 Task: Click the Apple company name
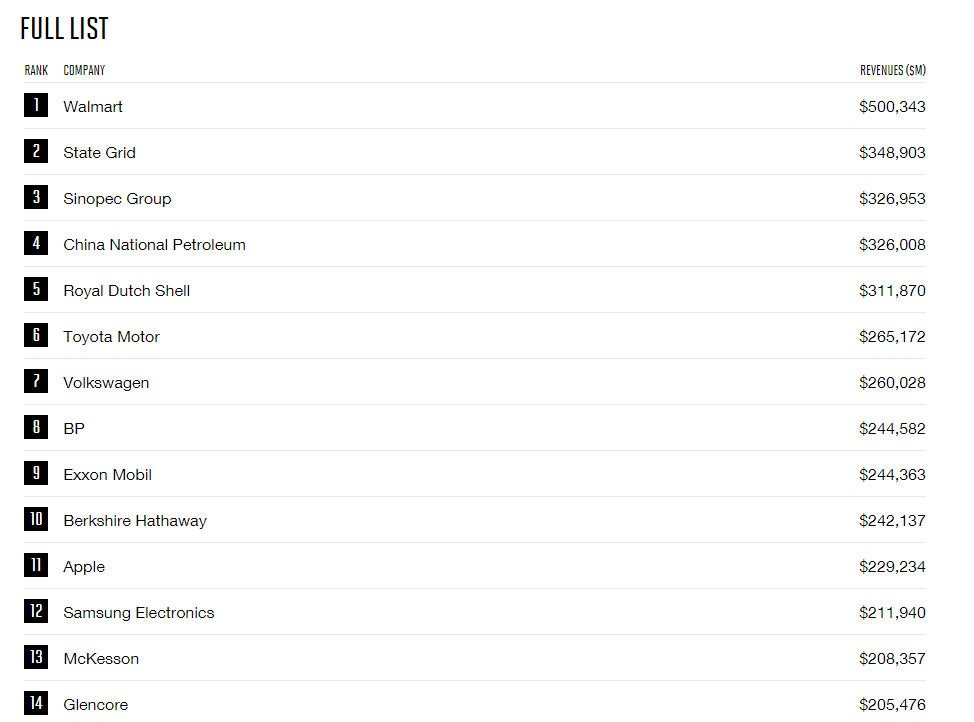click(x=84, y=567)
